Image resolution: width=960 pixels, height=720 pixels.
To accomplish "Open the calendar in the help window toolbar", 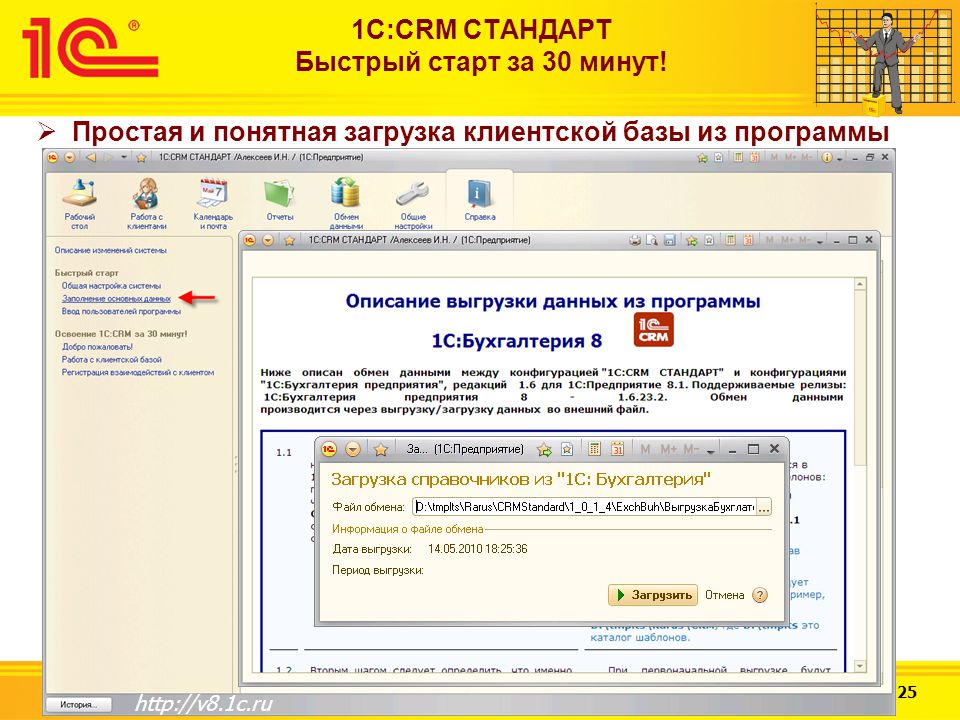I will 748,241.
